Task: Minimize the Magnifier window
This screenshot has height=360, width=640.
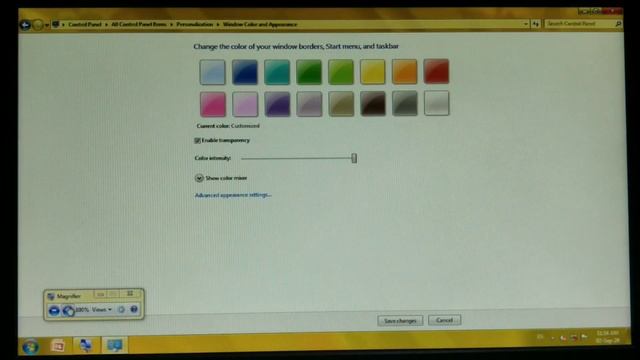Action: click(x=100, y=294)
